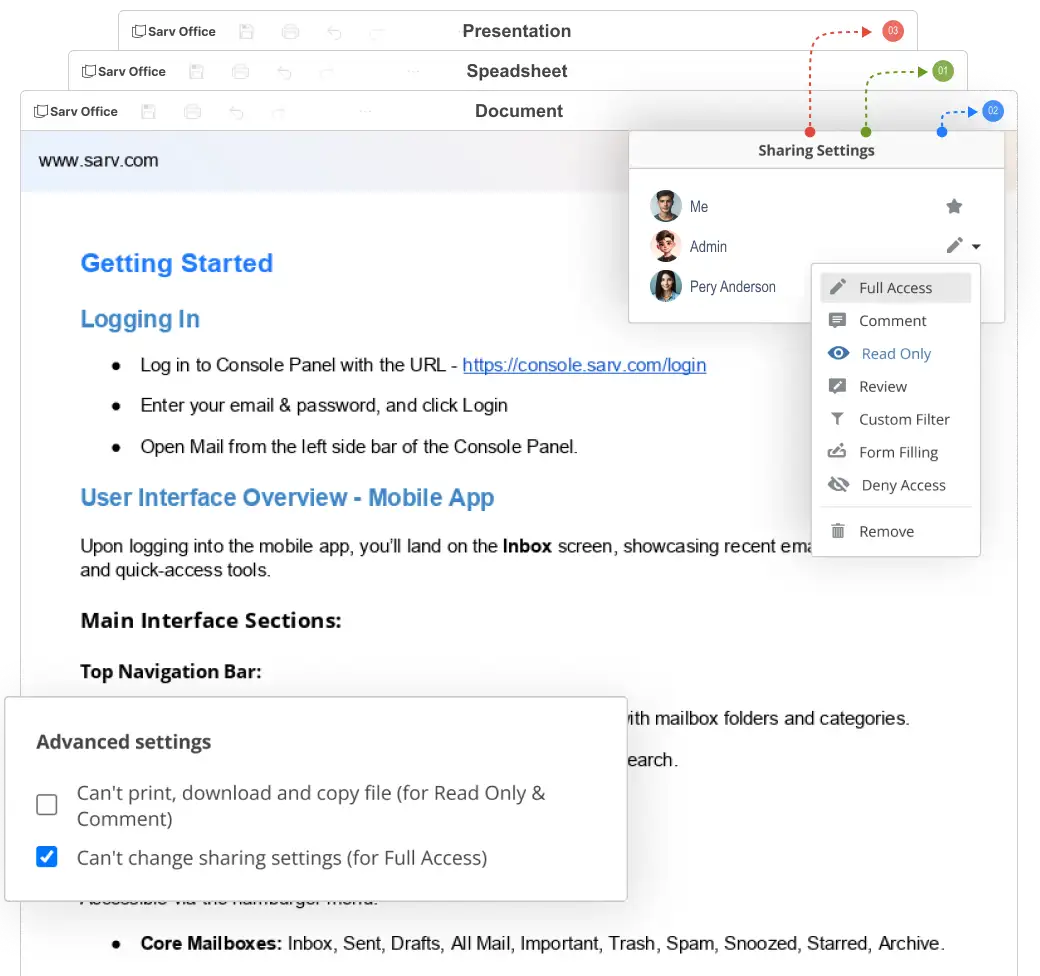Select the Redo icon on the Speadsheet toolbar
1040x976 pixels.
click(327, 70)
